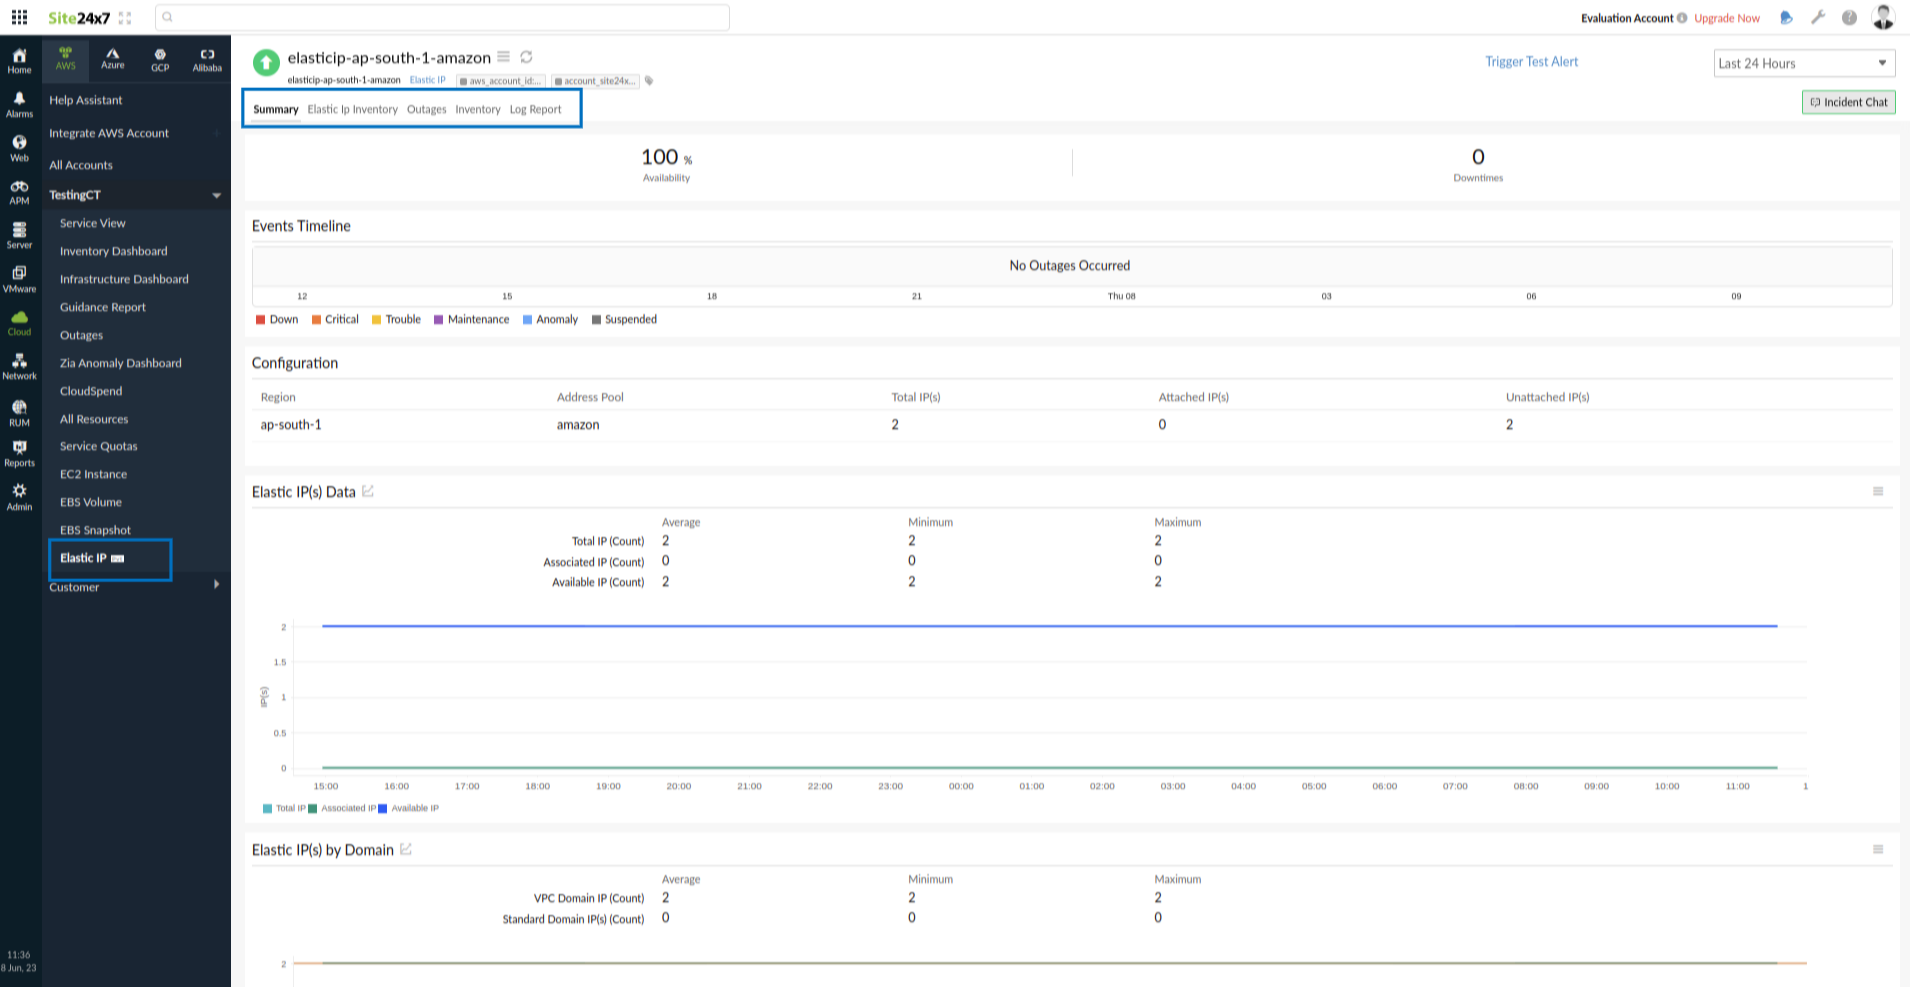Focus the top search field
Image resolution: width=1910 pixels, height=987 pixels.
click(442, 17)
